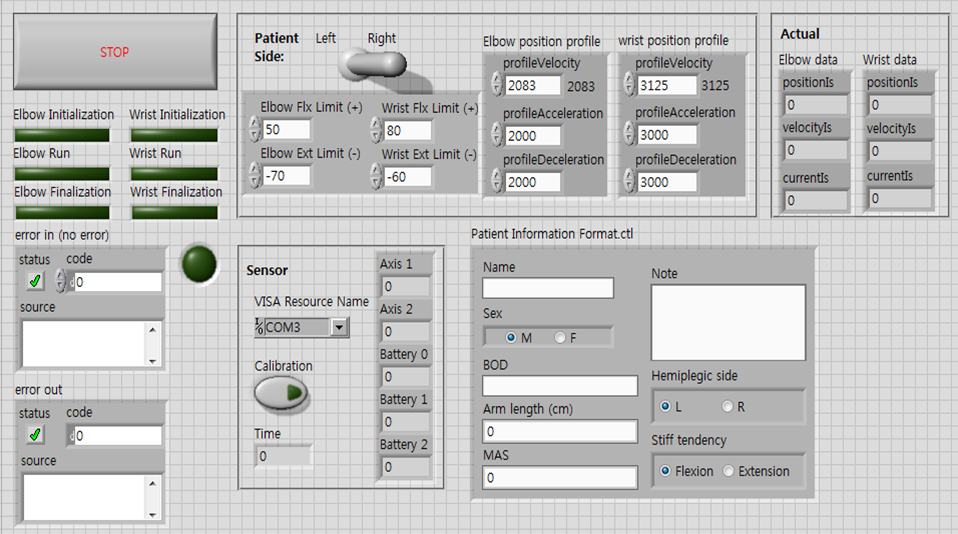Click the red STOP button
The image size is (958, 534).
point(115,51)
